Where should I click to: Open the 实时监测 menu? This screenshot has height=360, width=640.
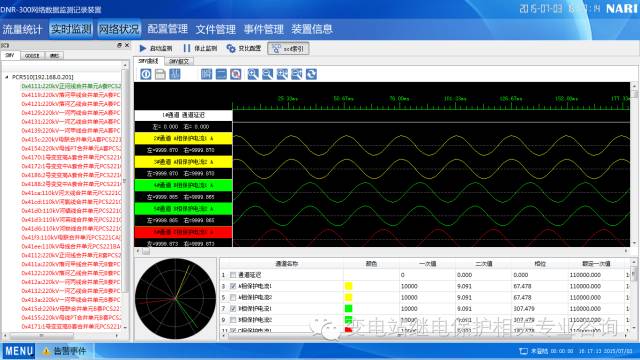click(71, 29)
